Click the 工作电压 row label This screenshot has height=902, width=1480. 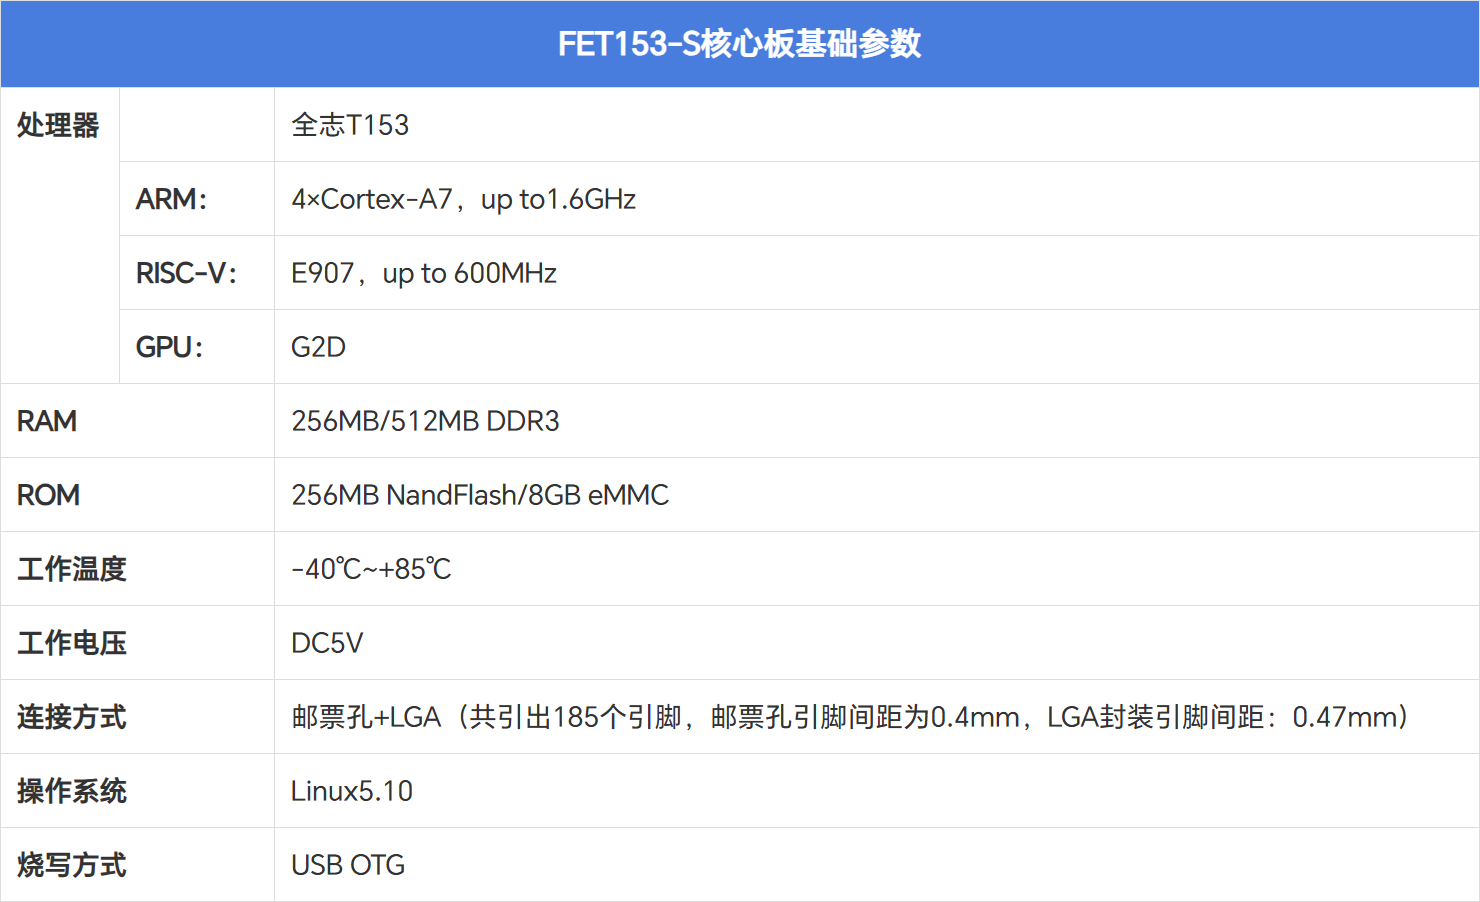click(72, 643)
